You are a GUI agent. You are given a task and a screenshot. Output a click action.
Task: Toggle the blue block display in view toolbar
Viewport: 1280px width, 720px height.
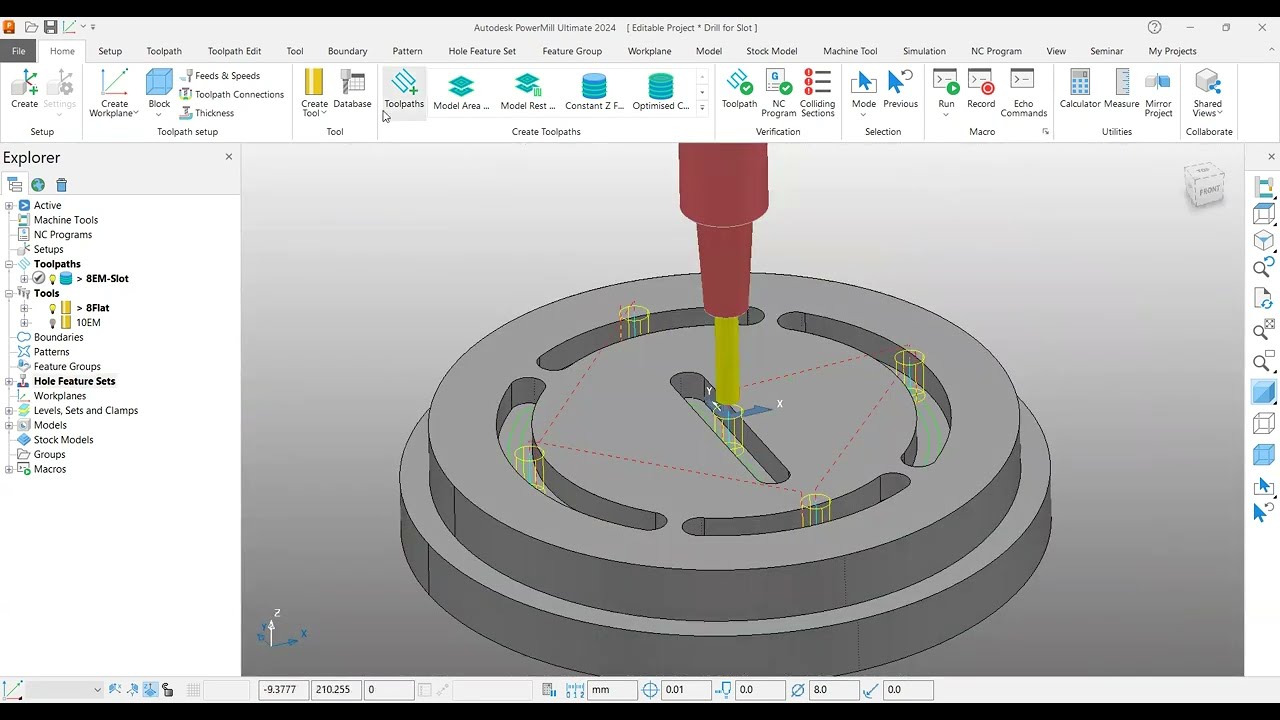coord(1264,455)
